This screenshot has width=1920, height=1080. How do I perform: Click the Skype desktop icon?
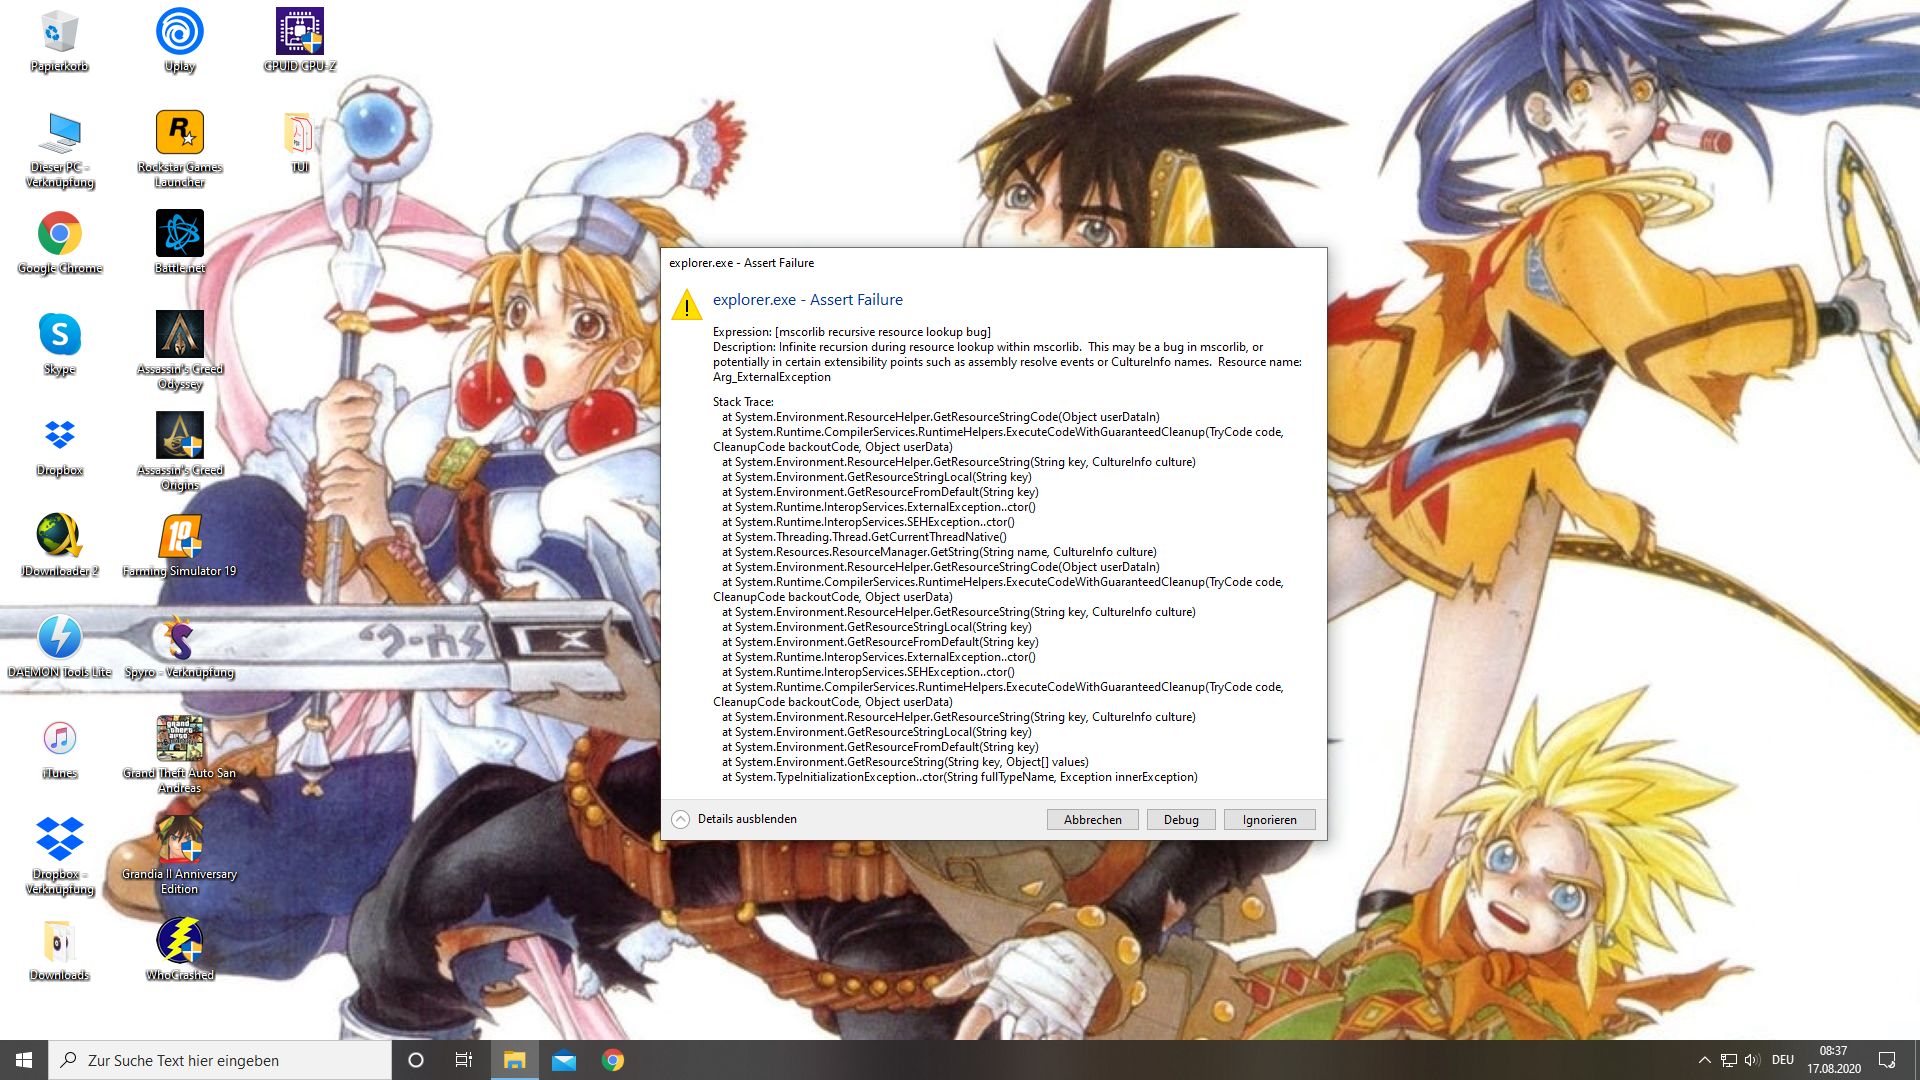pos(60,335)
